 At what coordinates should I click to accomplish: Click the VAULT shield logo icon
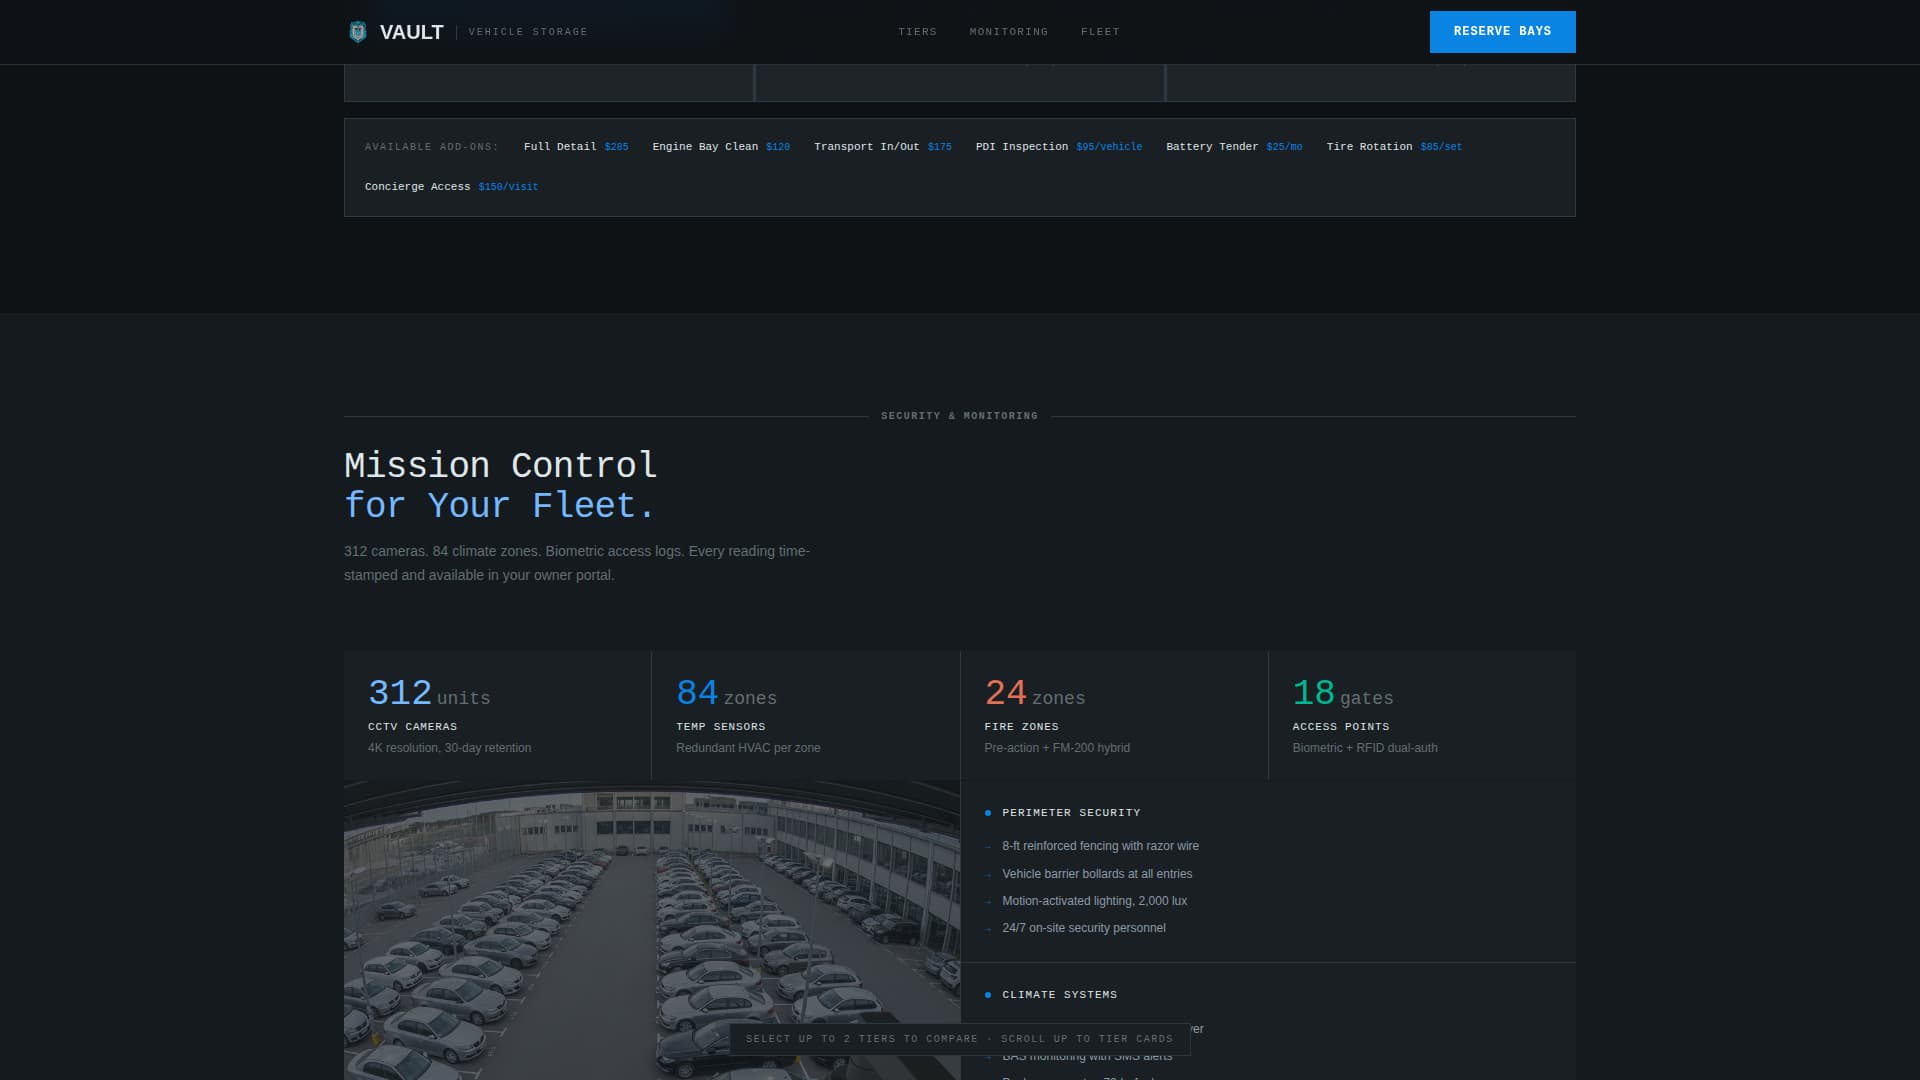[x=358, y=31]
